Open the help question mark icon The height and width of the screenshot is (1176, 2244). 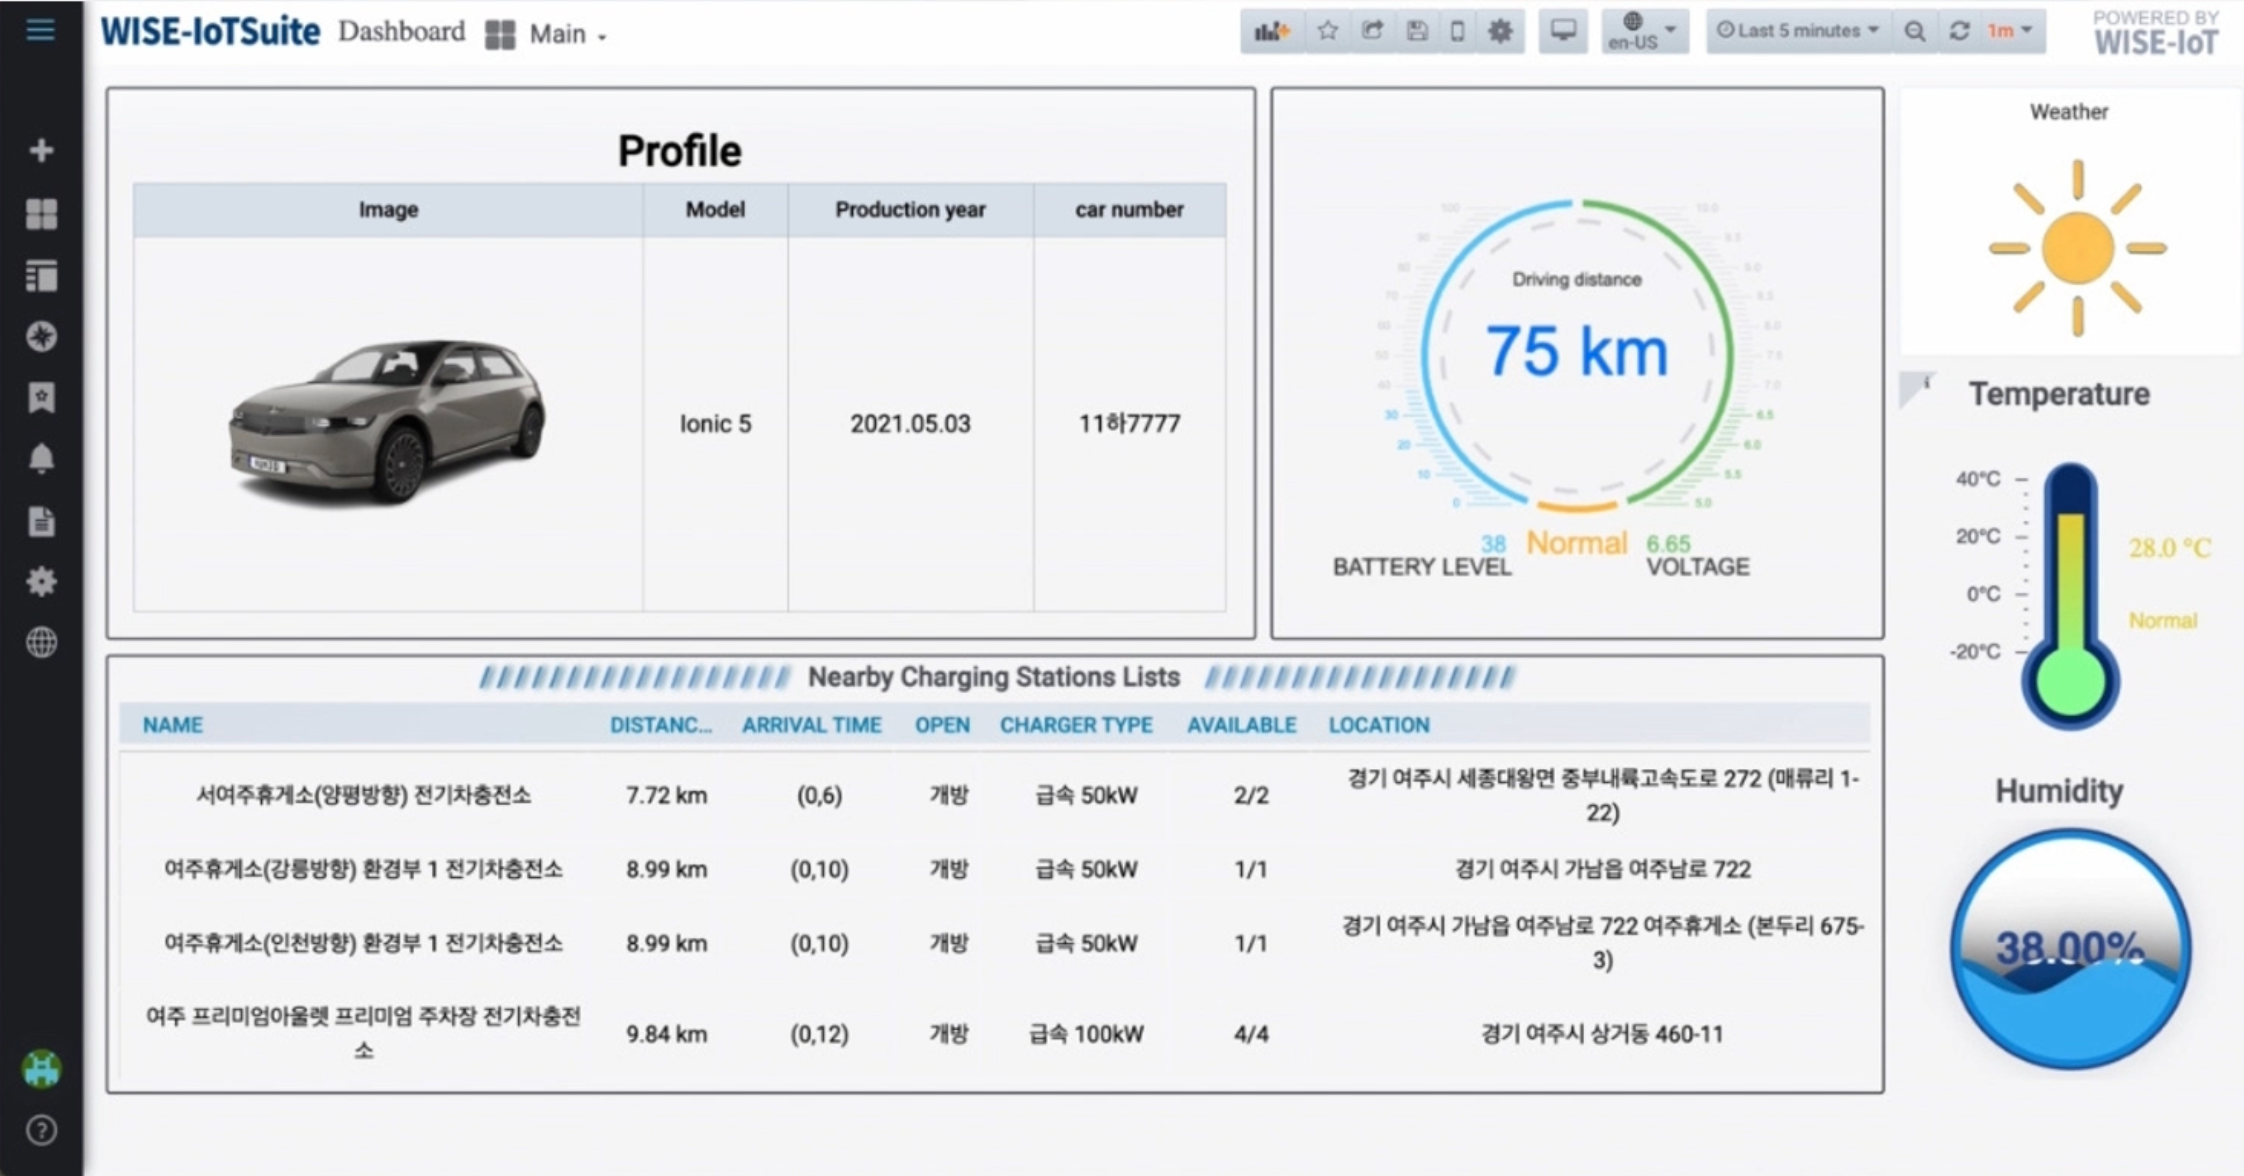click(x=41, y=1130)
